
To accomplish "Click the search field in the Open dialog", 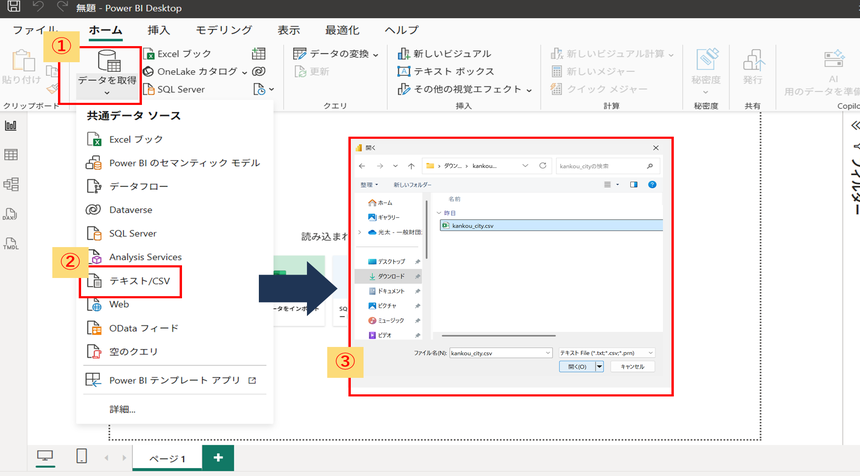I will pyautogui.click(x=607, y=166).
